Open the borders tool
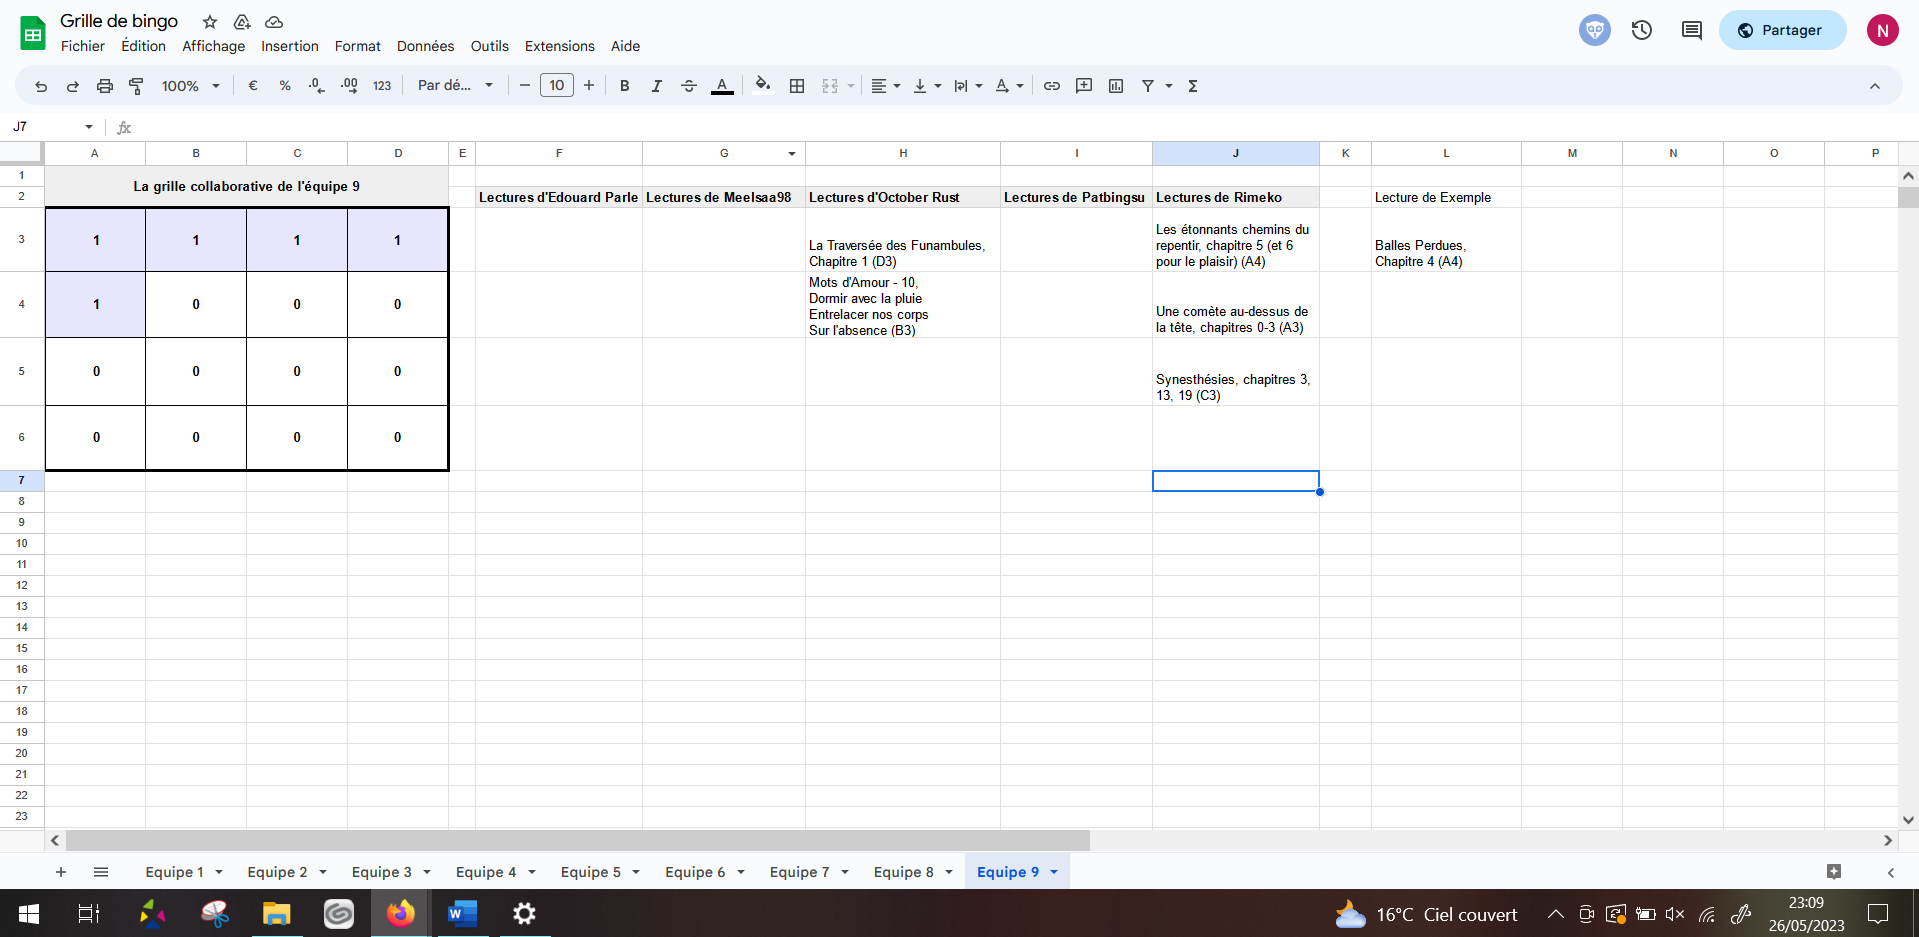This screenshot has height=937, width=1919. (797, 86)
